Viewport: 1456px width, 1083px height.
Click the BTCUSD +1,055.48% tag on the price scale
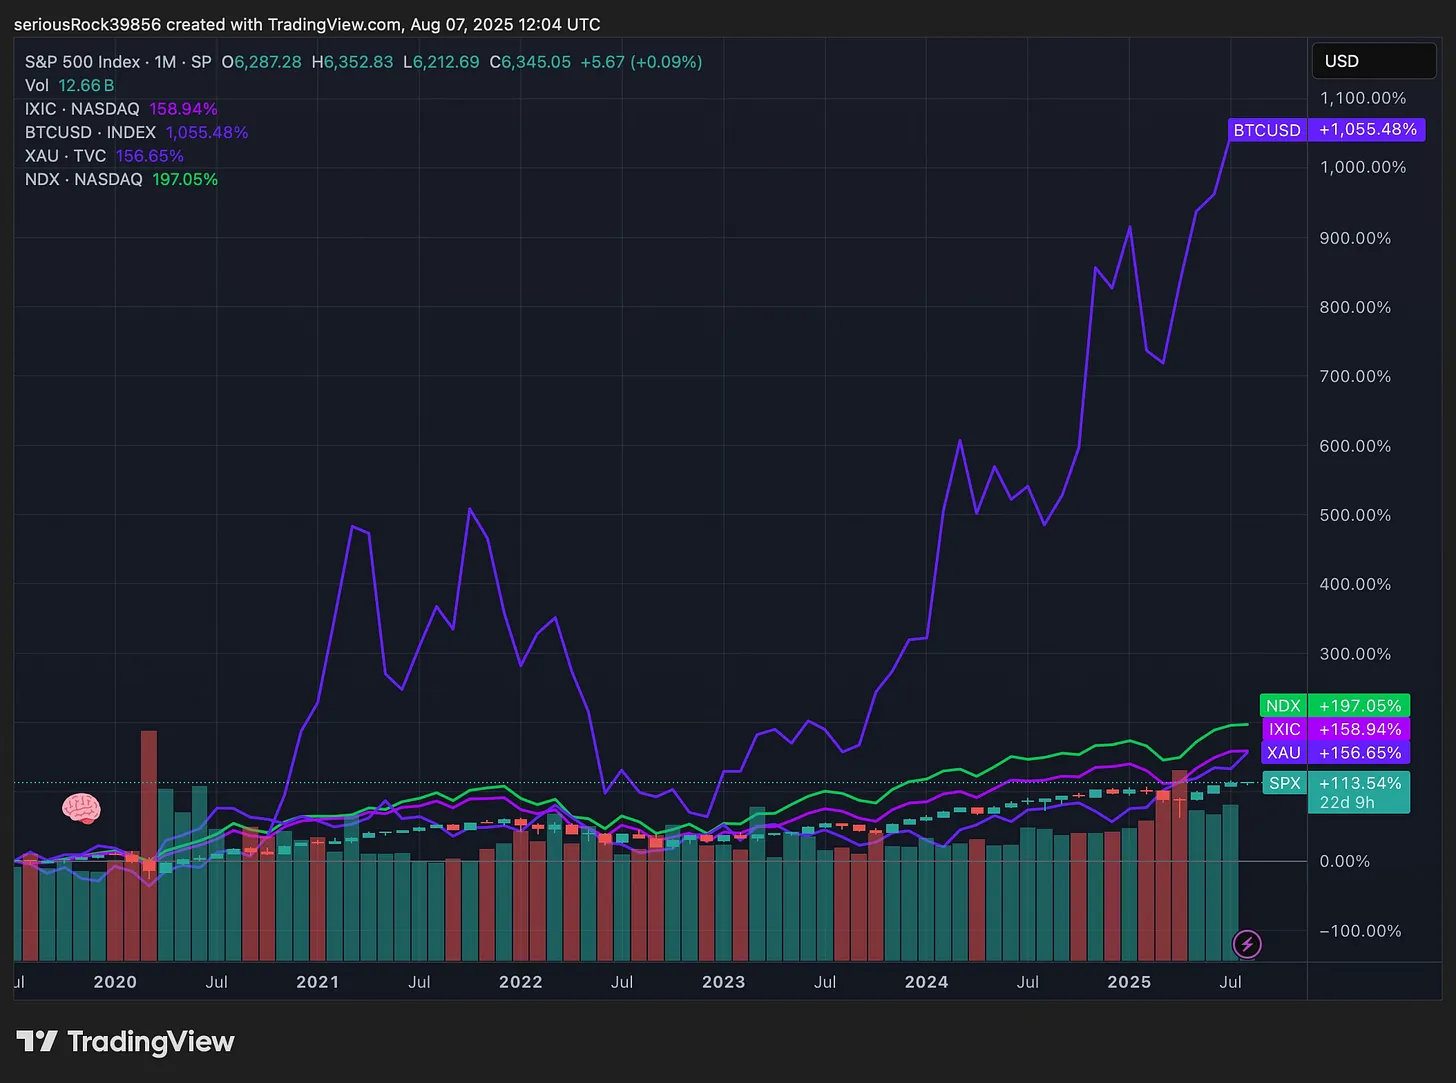[x=1326, y=130]
